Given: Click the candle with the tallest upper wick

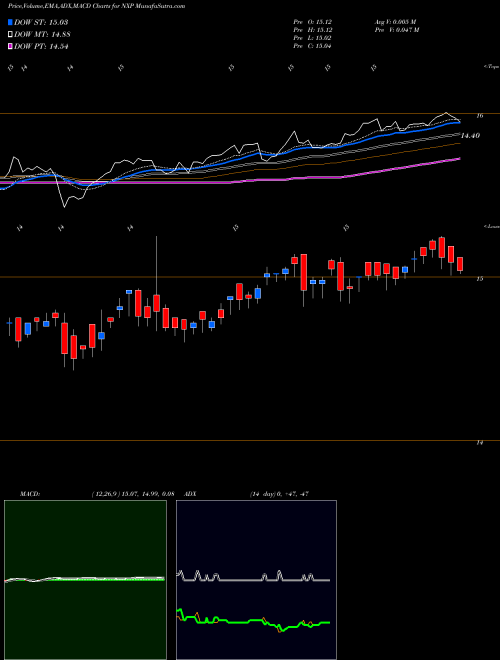Looking at the screenshot, I should click(157, 303).
